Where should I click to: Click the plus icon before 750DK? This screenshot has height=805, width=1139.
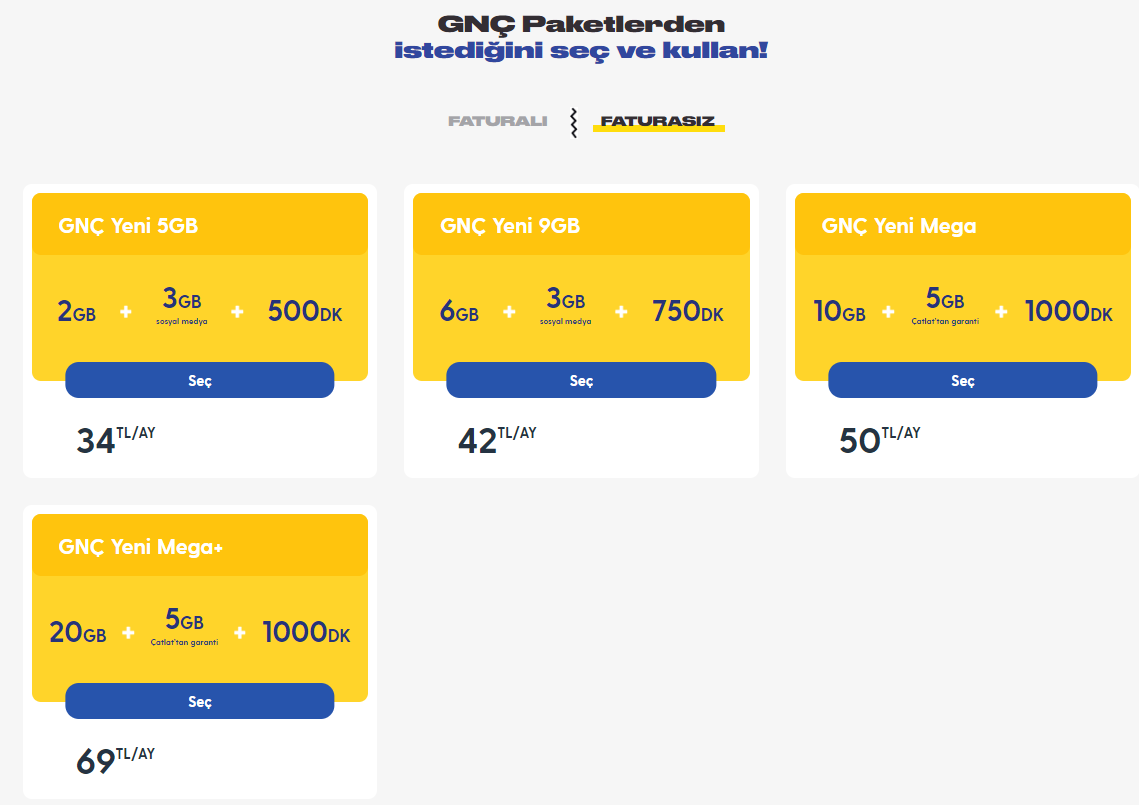coord(621,312)
